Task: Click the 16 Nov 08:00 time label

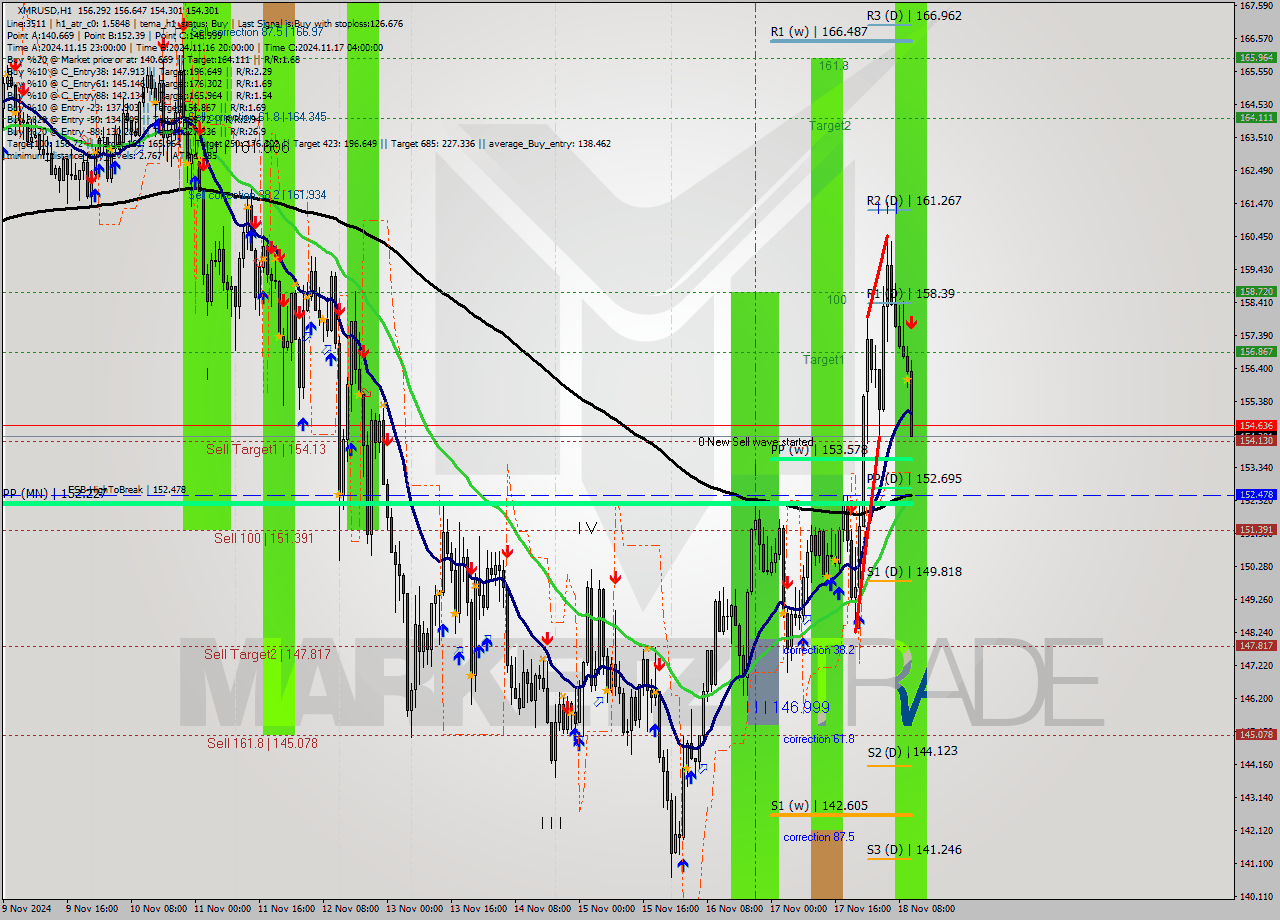Action: pos(736,909)
